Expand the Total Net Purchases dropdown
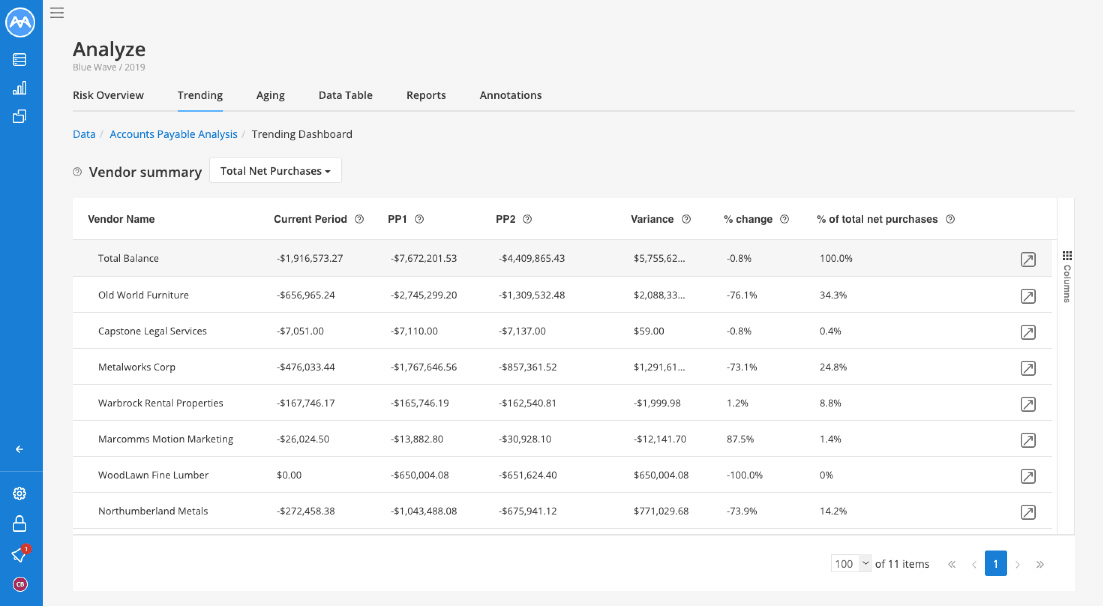The width and height of the screenshot is (1103, 606). pos(275,171)
